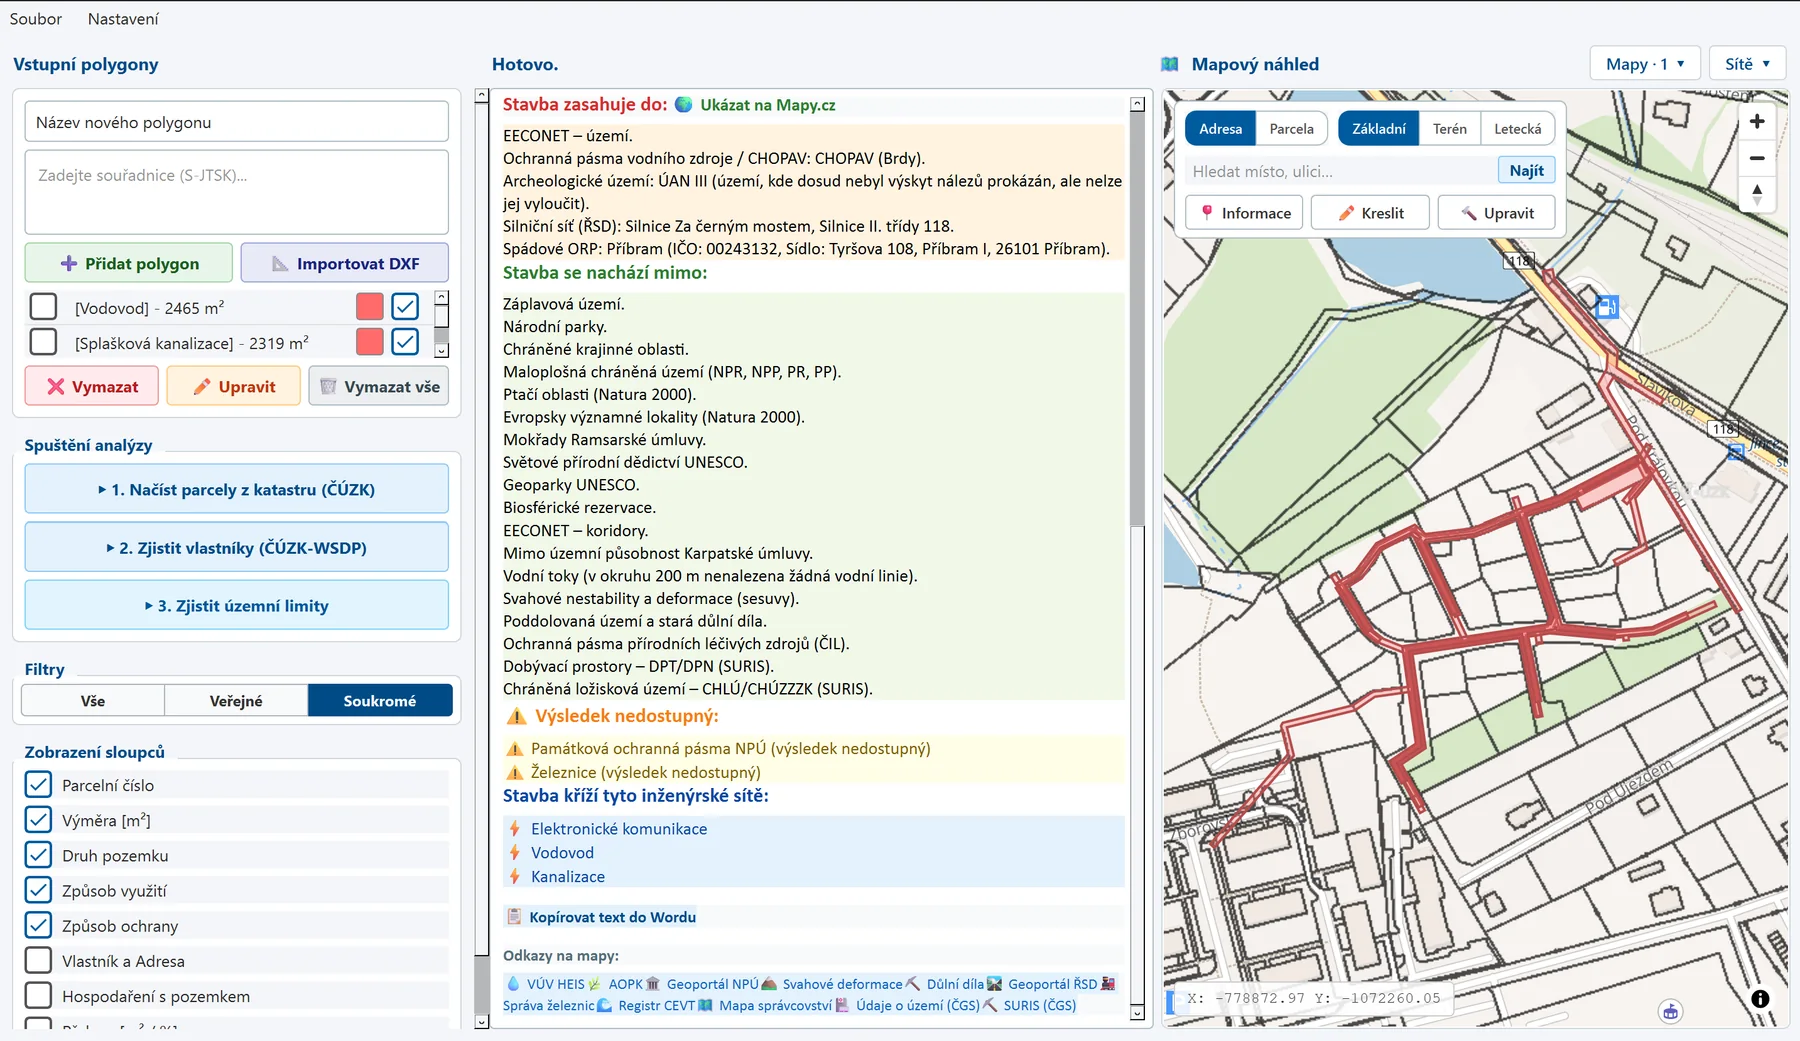
Task: Click the lightning icon beside Vodovod
Action: point(515,853)
